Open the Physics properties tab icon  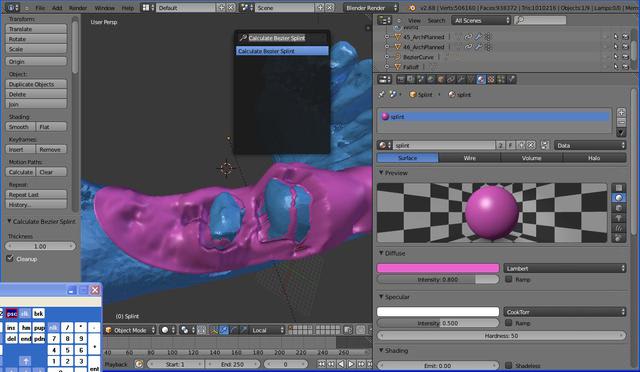coord(511,79)
